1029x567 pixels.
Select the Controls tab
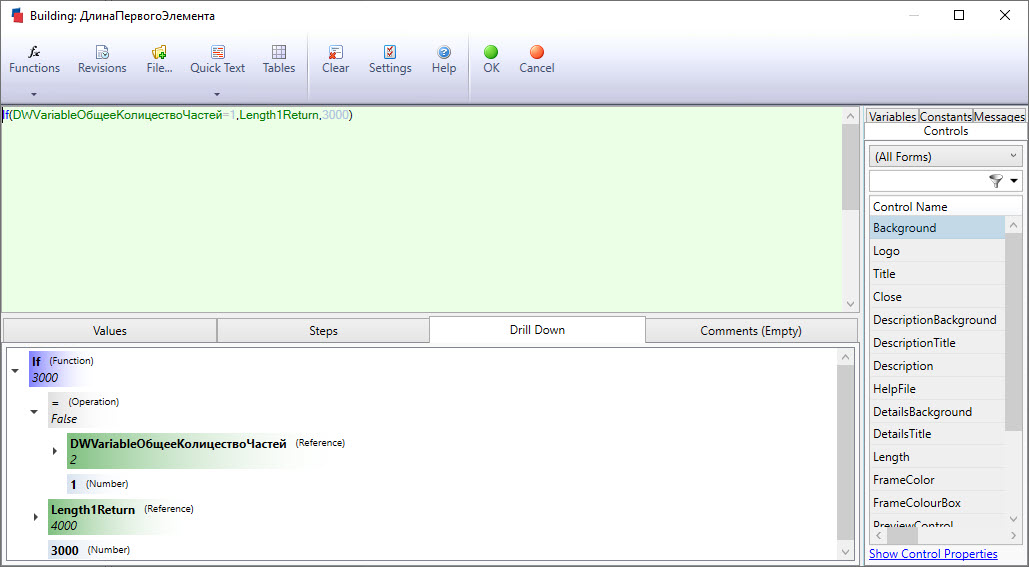pos(946,131)
